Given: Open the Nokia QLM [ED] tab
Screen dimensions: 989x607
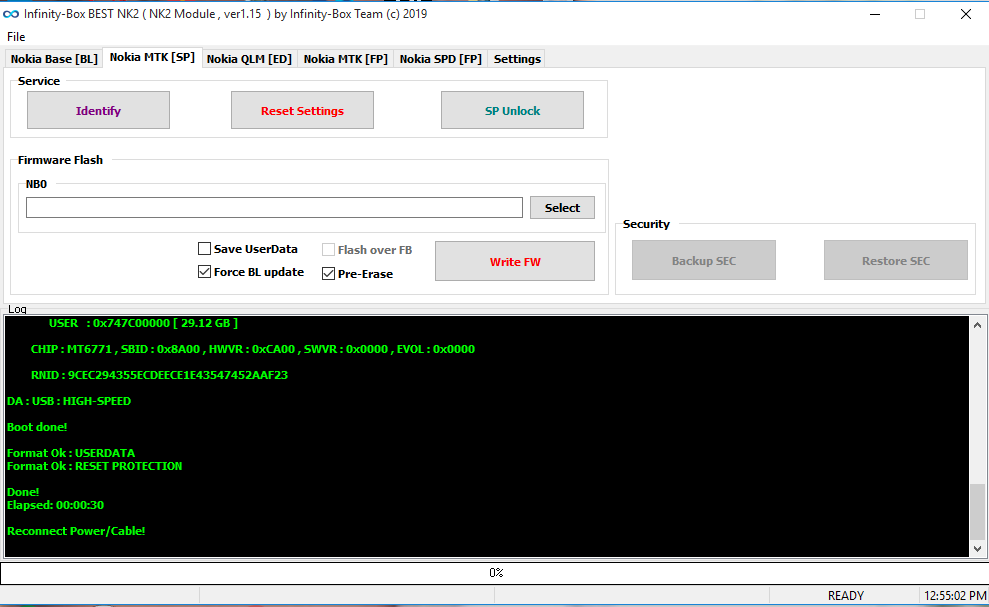Looking at the screenshot, I should [x=249, y=59].
